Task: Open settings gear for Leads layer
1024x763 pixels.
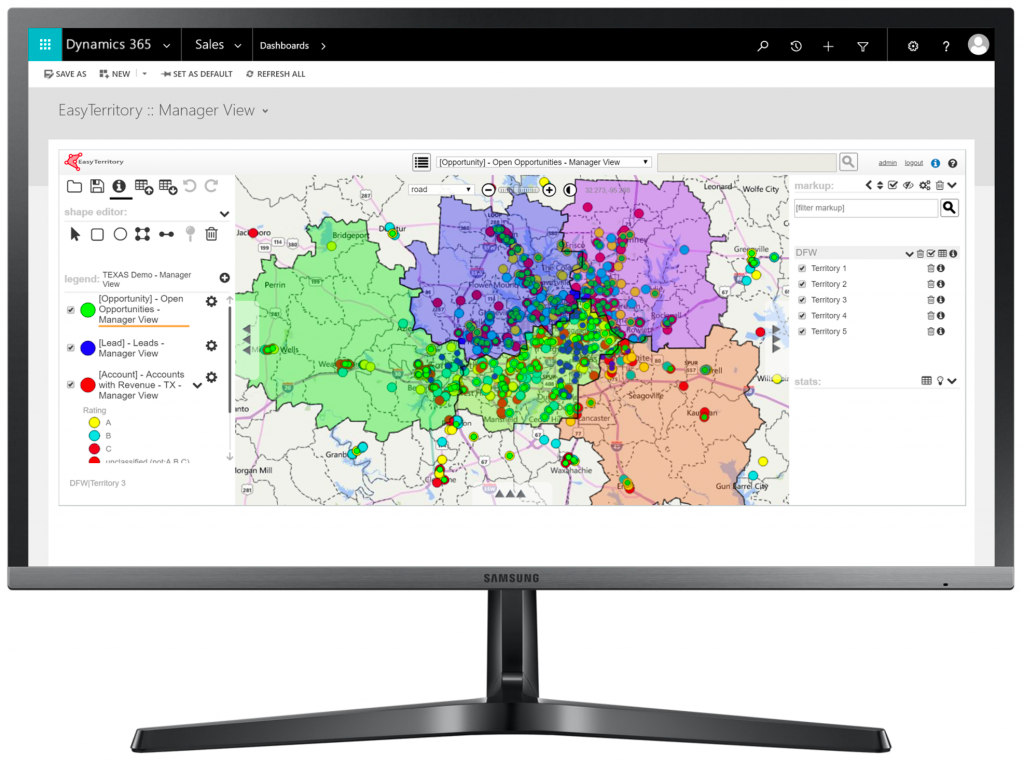Action: [x=211, y=346]
